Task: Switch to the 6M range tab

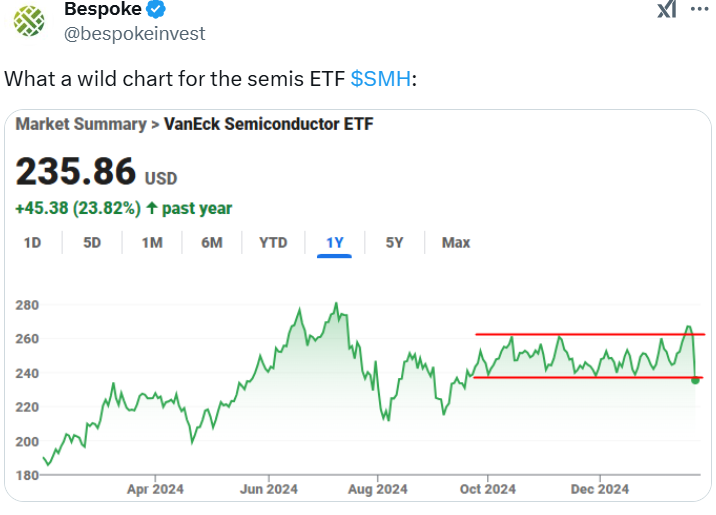Action: click(x=212, y=242)
